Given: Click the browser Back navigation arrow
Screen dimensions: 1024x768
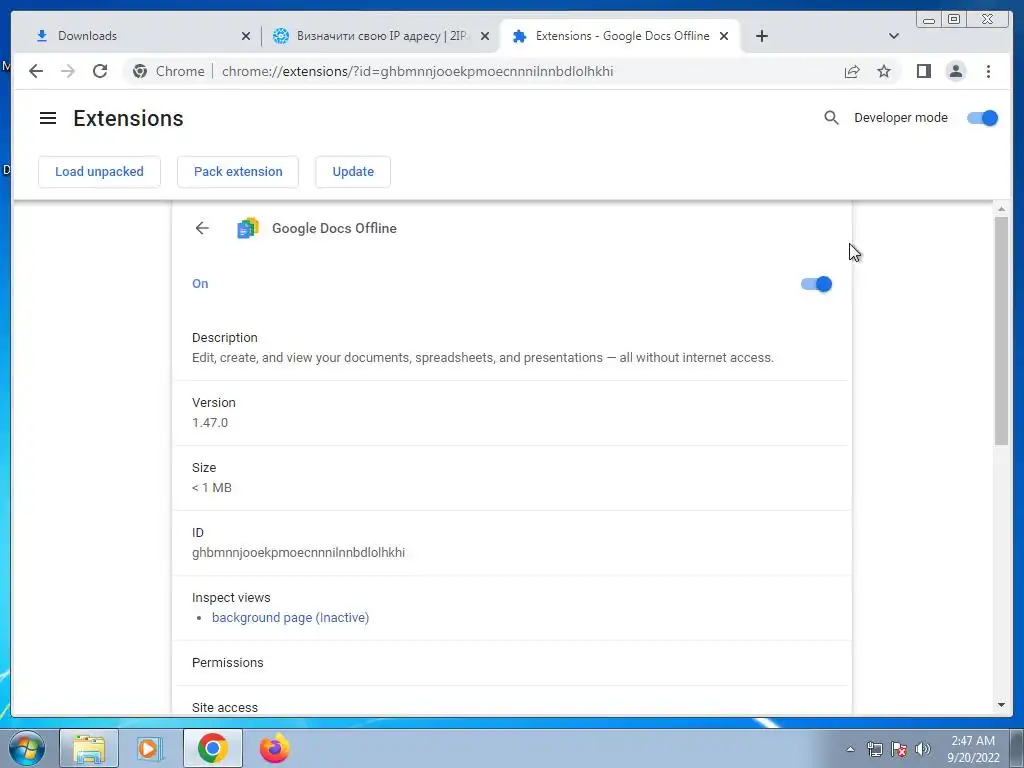Looking at the screenshot, I should pos(36,71).
